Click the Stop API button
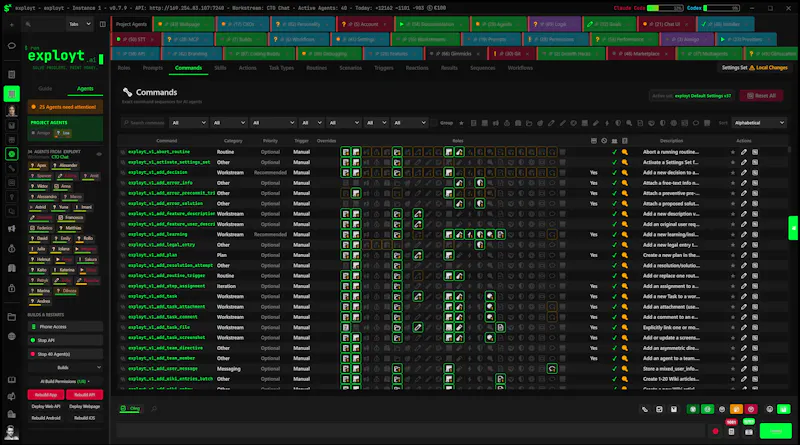 [65, 340]
